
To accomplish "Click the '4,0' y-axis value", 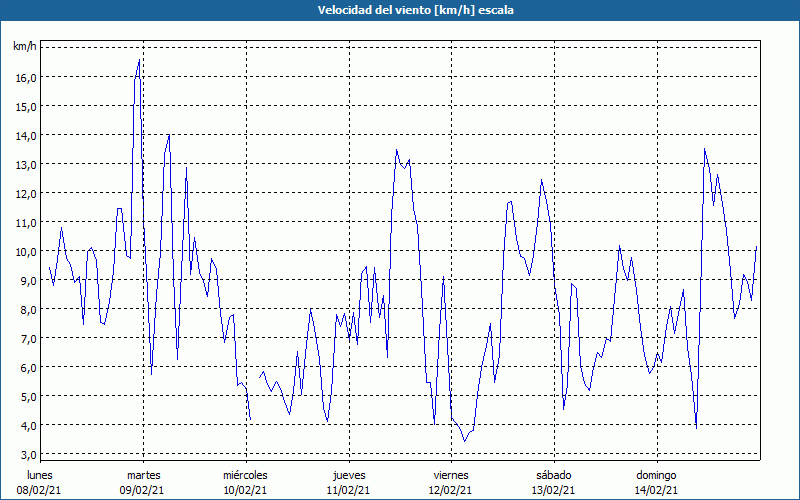I will click(28, 426).
